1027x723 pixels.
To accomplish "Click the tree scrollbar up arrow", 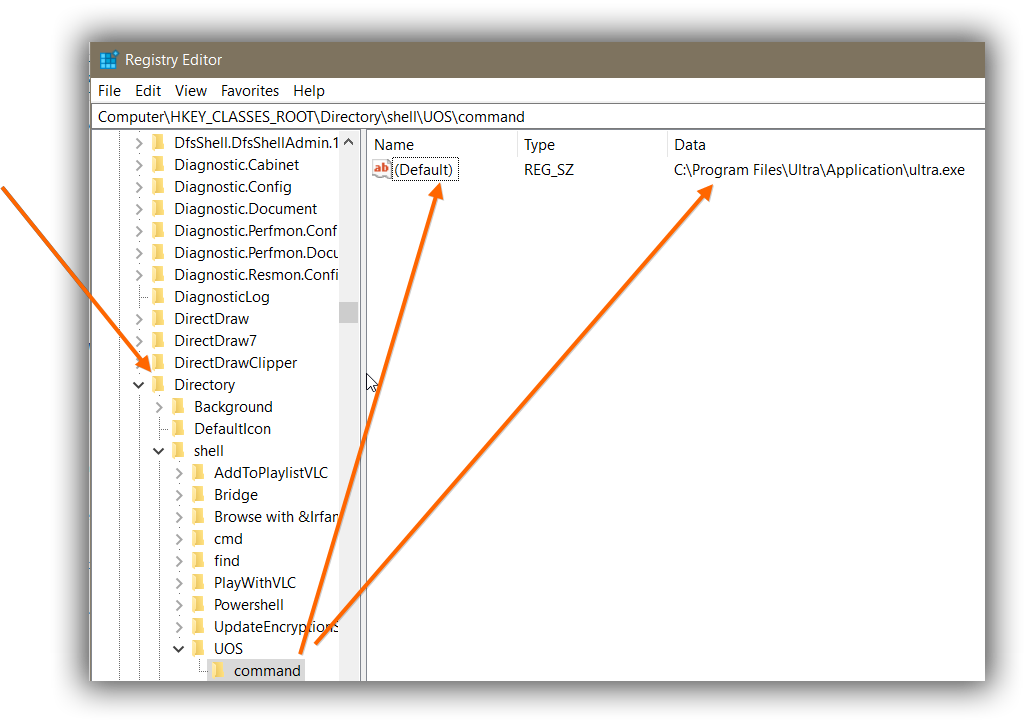I will point(348,142).
